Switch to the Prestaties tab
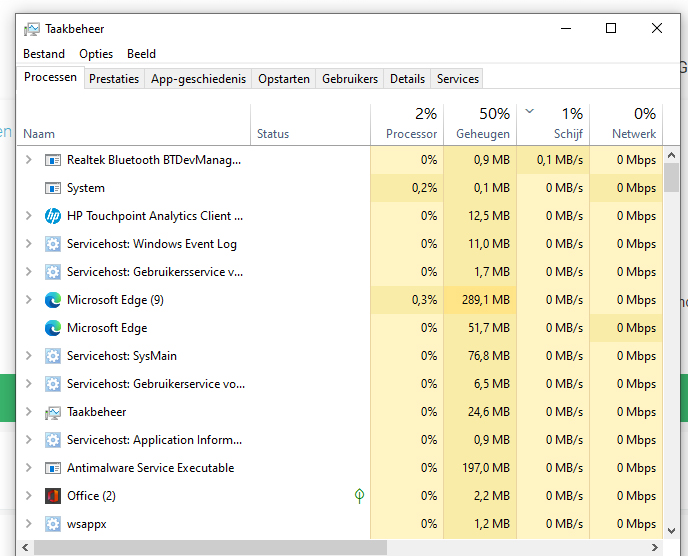This screenshot has width=688, height=556. (x=114, y=79)
